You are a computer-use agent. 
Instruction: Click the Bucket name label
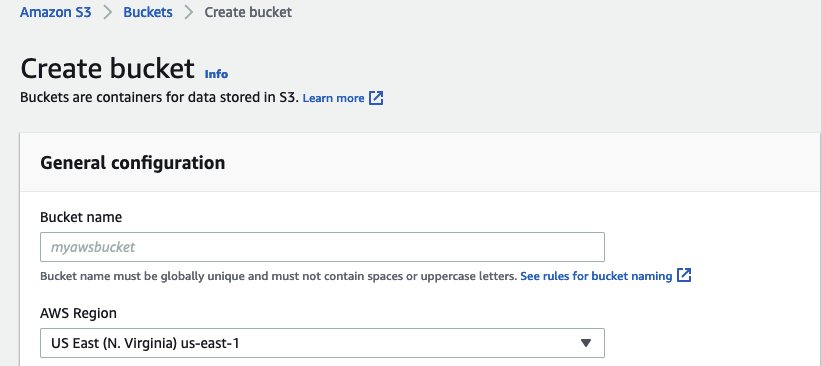pos(81,217)
